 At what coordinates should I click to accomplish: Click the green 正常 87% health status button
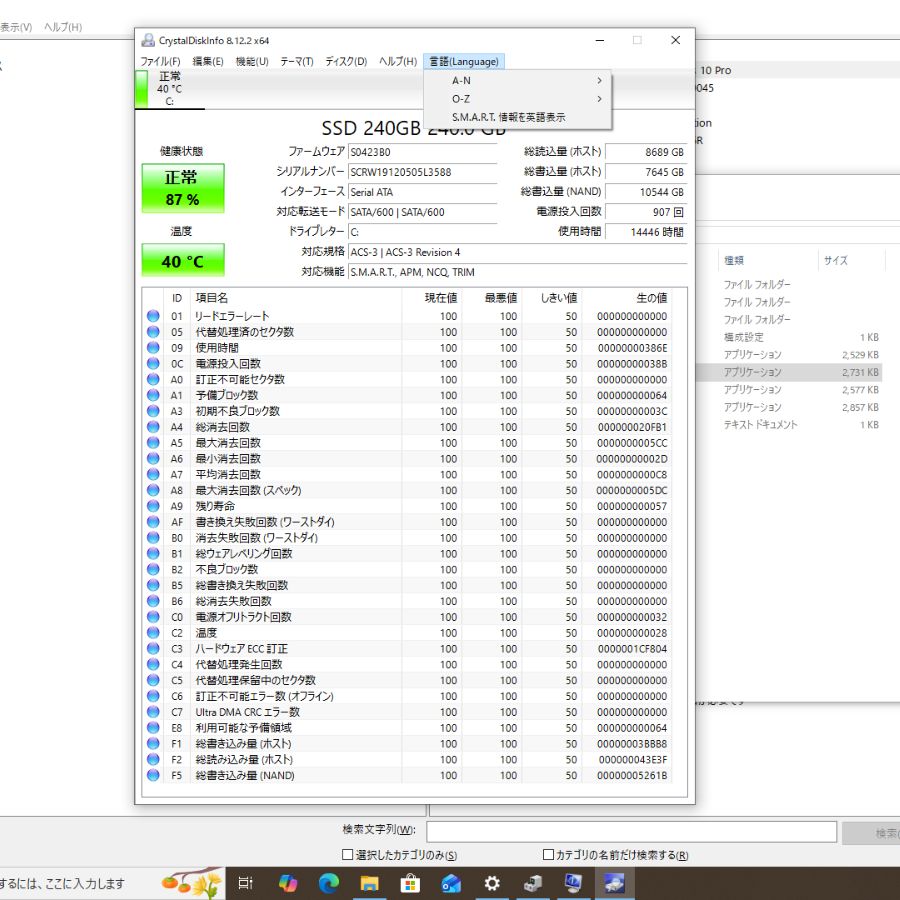(182, 188)
